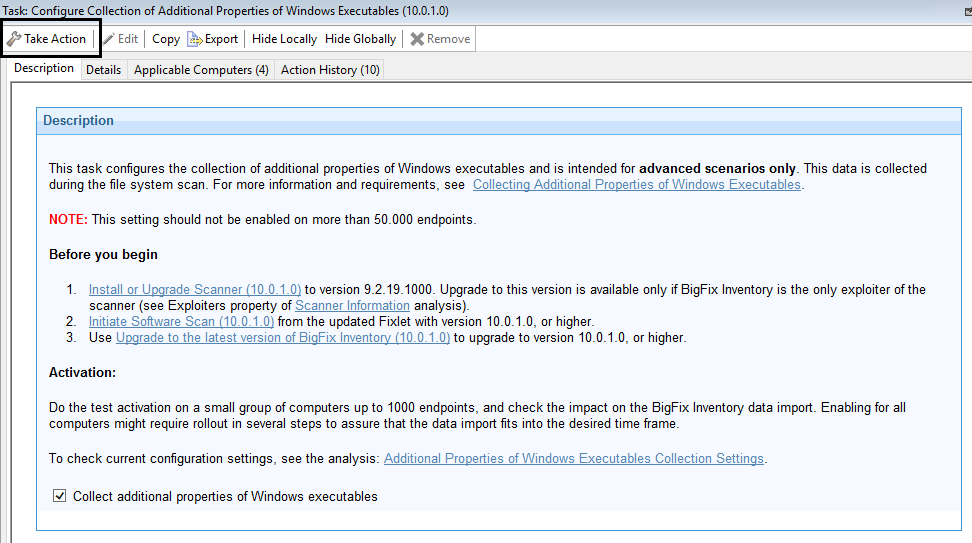
Task: Click the Take Action wrench icon
Action: coord(14,39)
